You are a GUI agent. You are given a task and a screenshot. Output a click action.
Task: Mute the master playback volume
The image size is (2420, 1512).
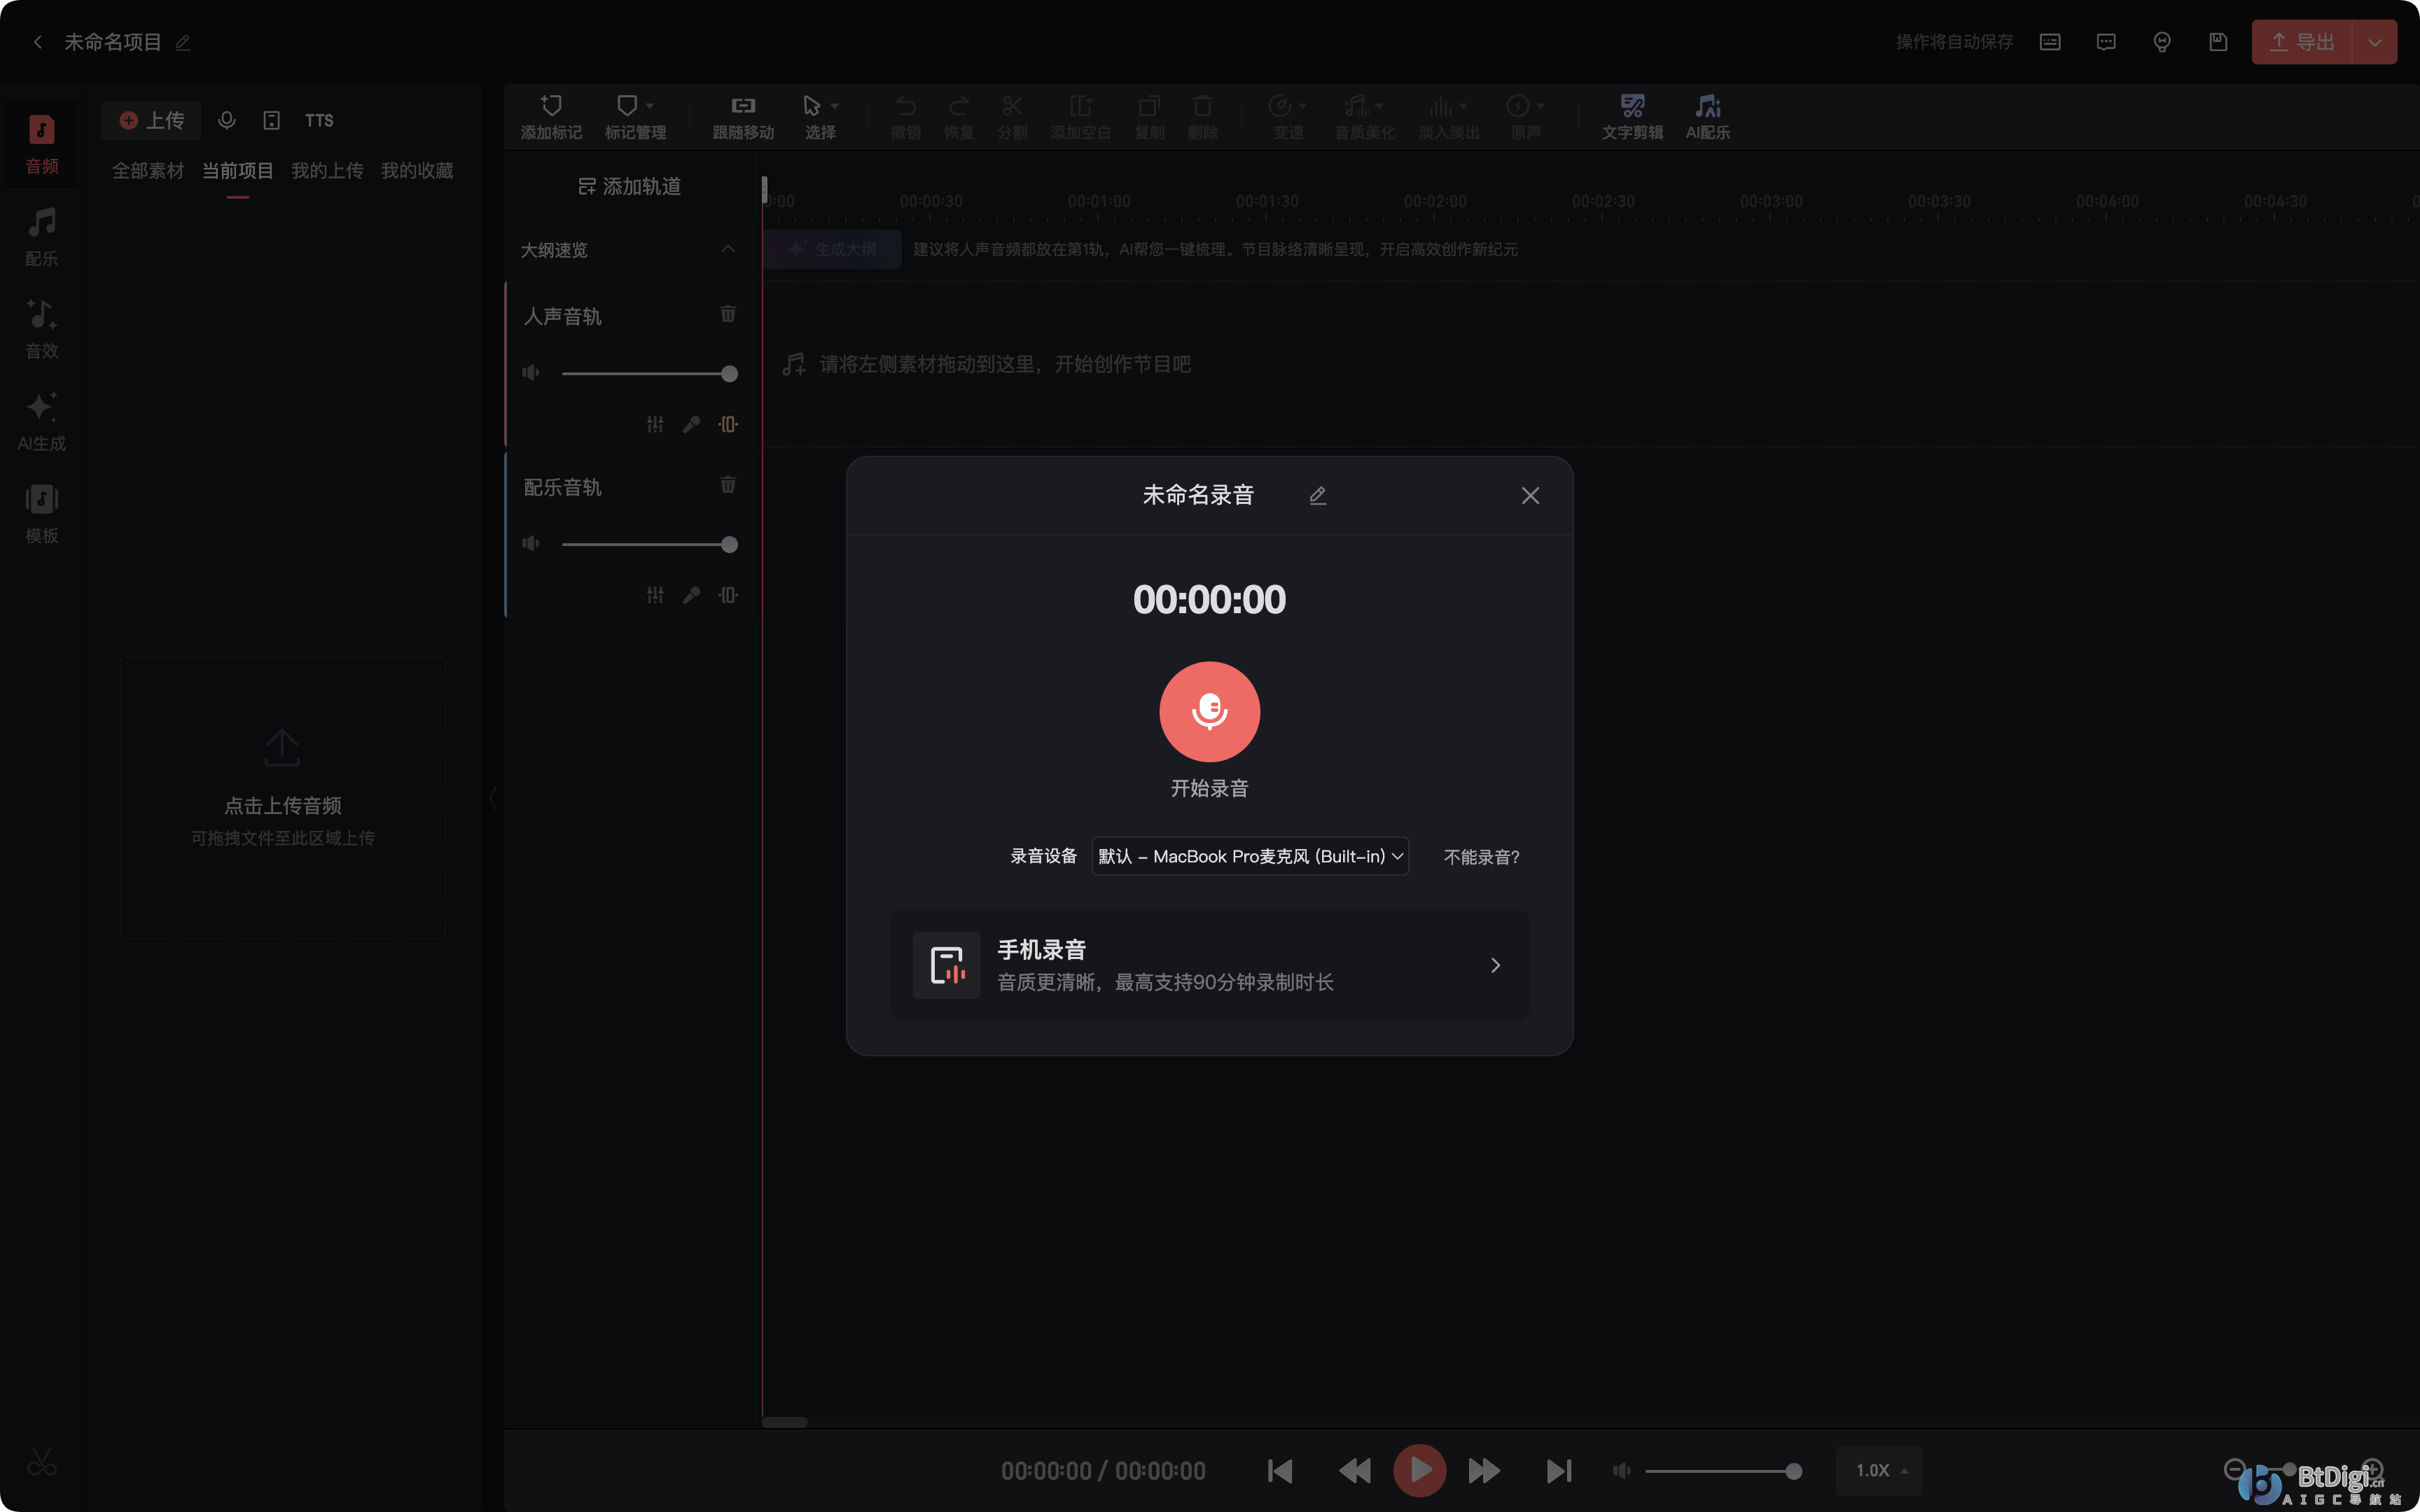pos(1621,1470)
